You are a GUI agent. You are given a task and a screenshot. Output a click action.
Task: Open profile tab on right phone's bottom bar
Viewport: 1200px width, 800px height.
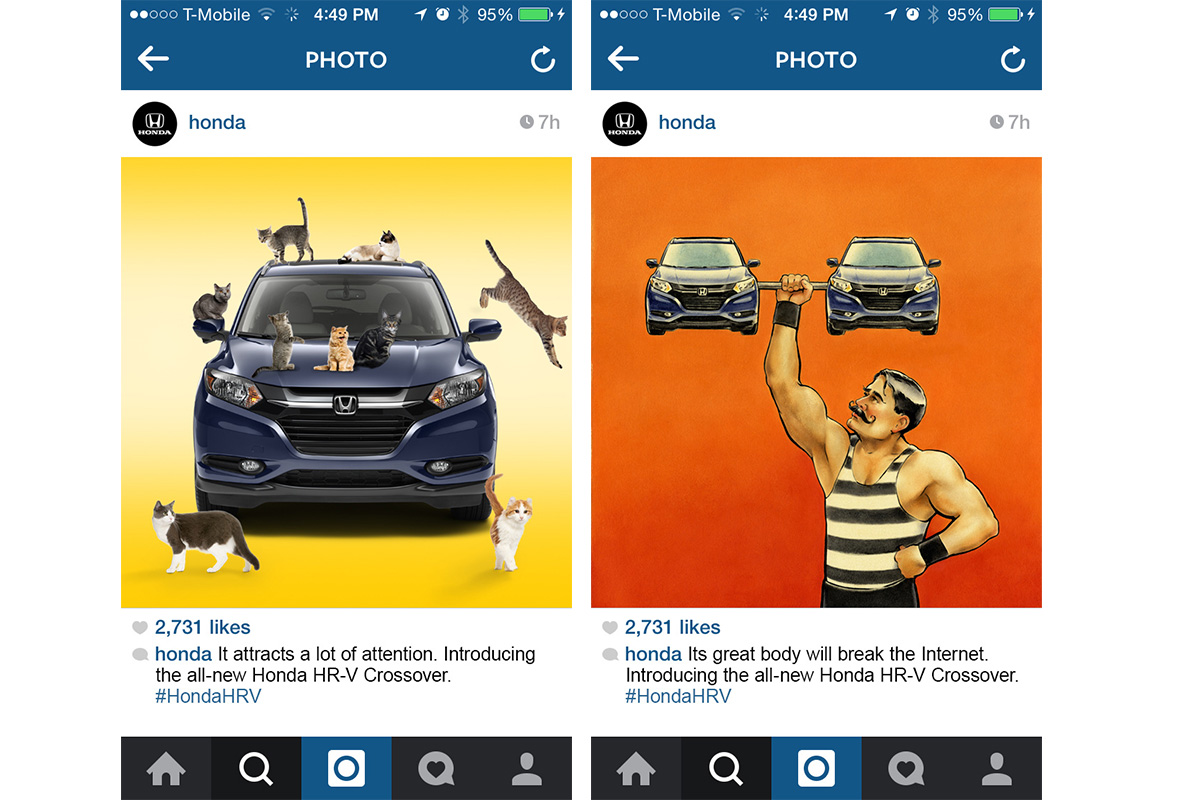[996, 768]
